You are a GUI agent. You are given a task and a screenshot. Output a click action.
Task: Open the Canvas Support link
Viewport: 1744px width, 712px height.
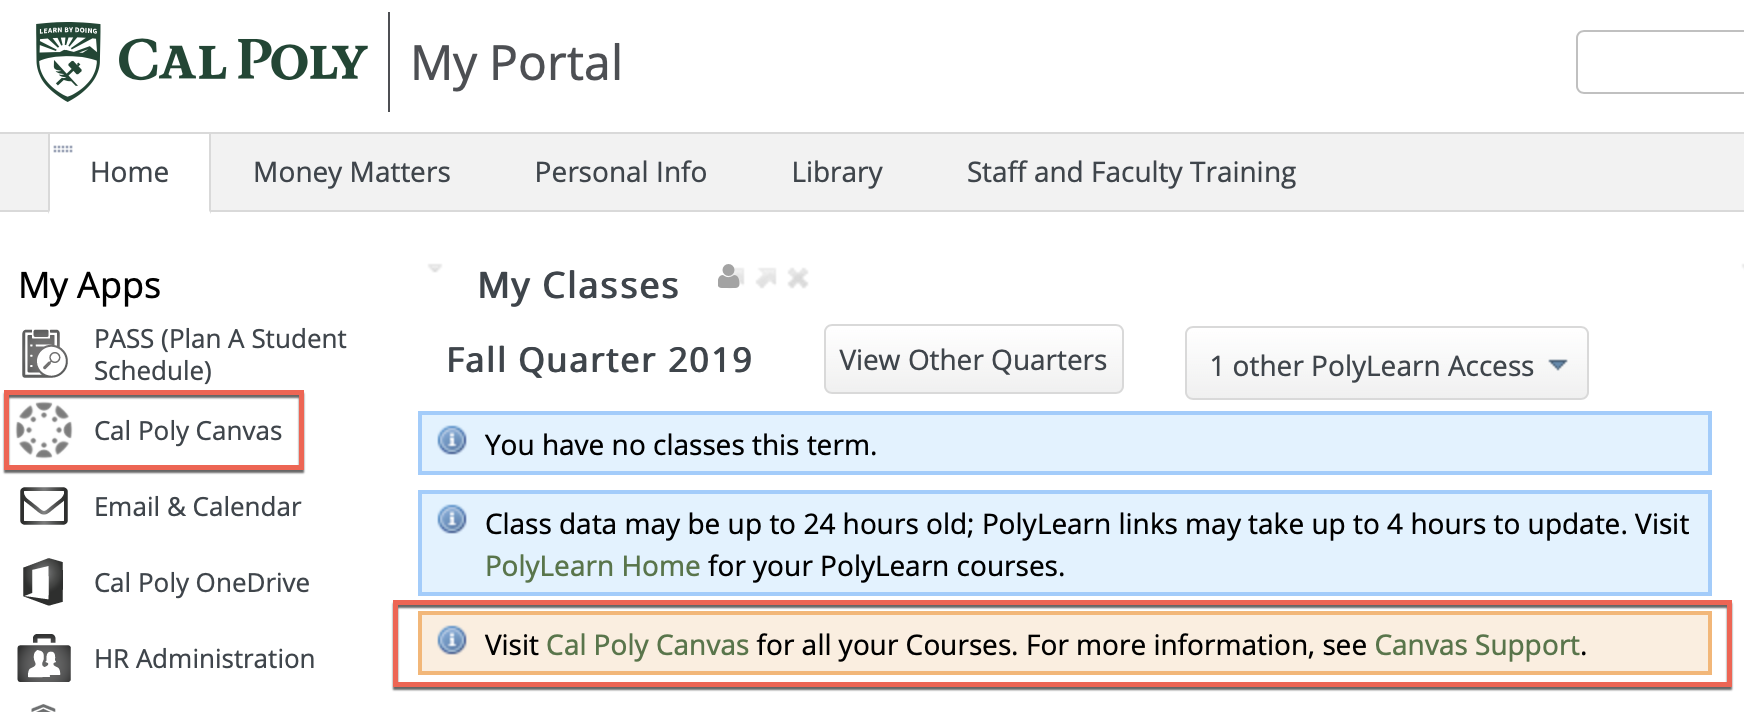coord(1476,645)
